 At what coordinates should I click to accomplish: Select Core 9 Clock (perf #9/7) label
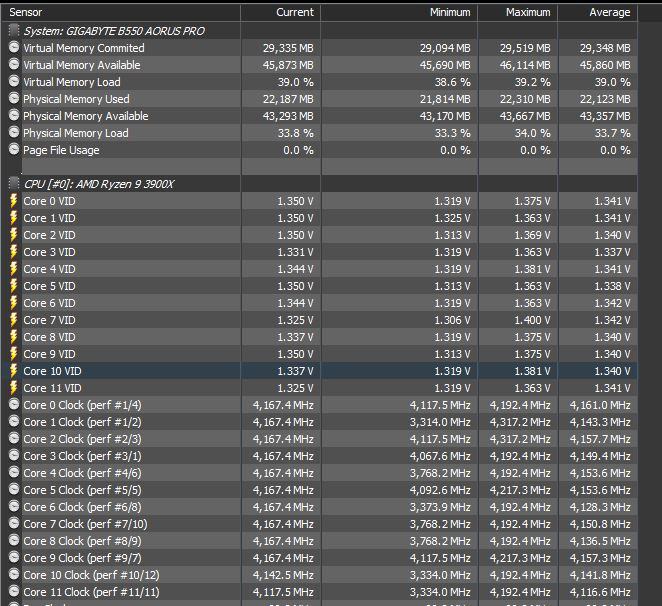82,558
